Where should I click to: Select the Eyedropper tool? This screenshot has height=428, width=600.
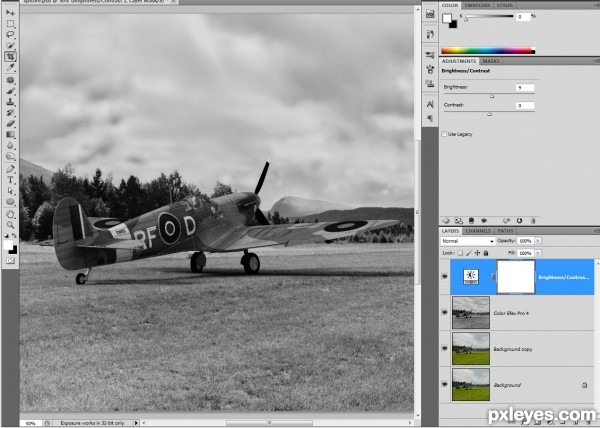click(10, 68)
